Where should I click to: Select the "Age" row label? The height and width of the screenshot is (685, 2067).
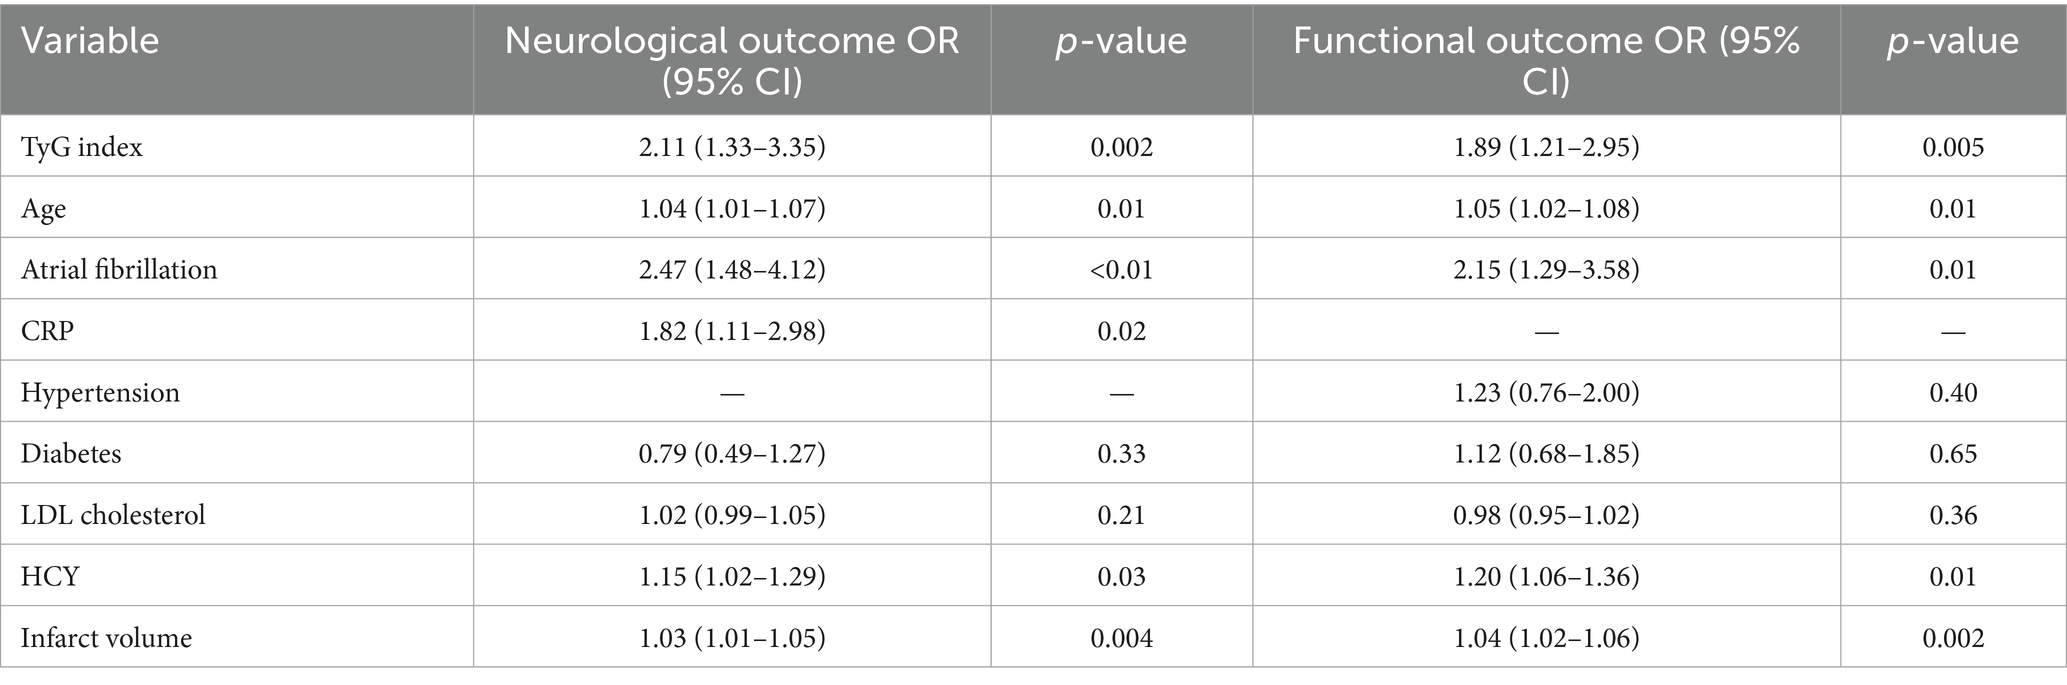[43, 209]
